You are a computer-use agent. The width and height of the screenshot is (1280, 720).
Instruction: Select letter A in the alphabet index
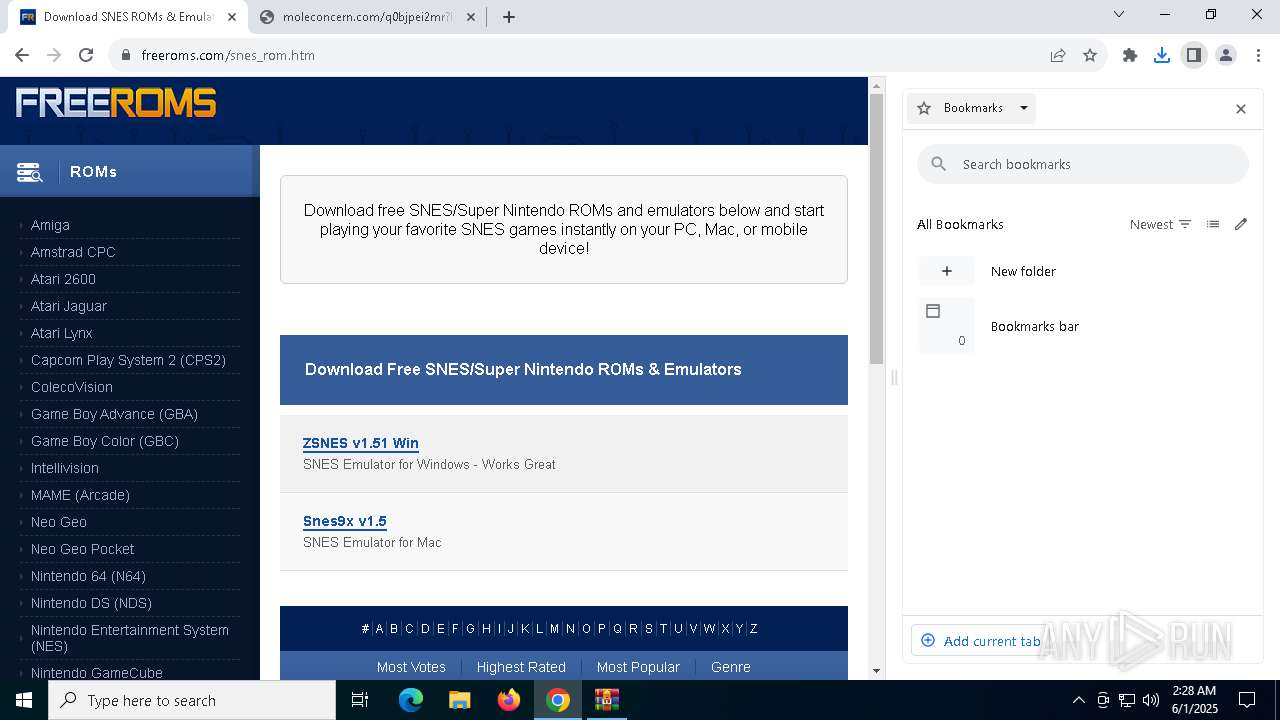379,629
